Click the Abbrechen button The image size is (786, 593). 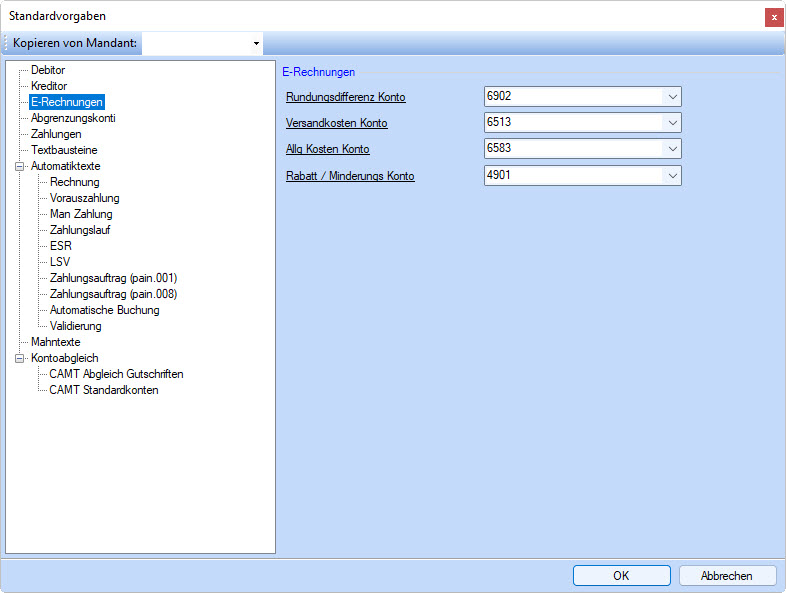[727, 576]
